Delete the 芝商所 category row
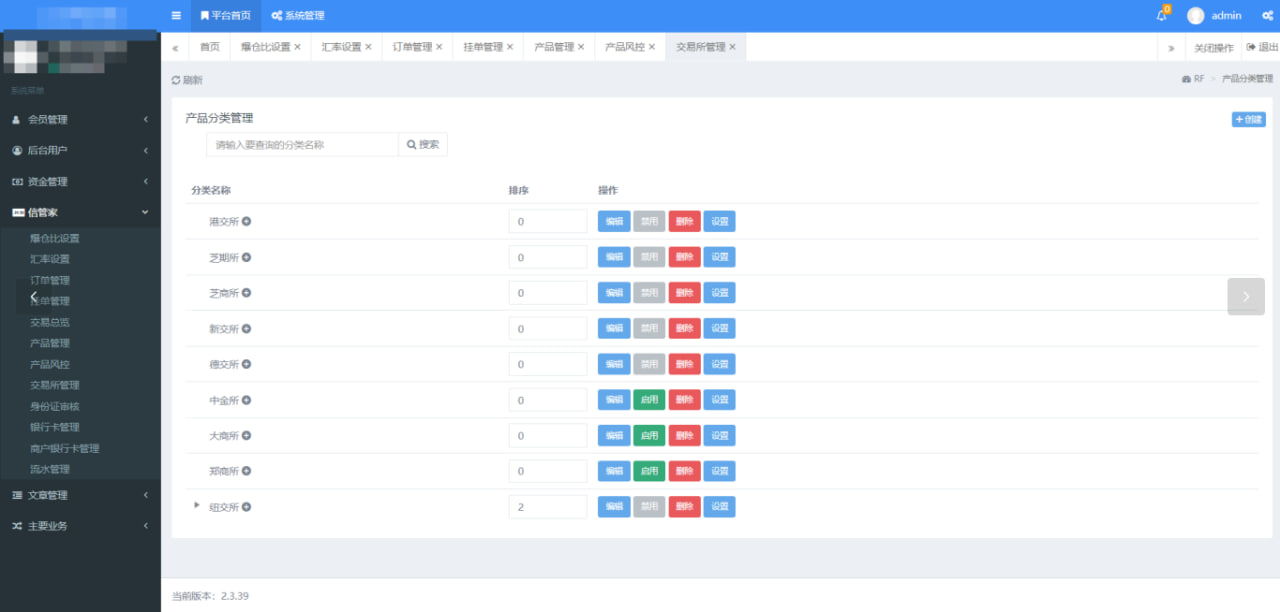 pos(684,293)
